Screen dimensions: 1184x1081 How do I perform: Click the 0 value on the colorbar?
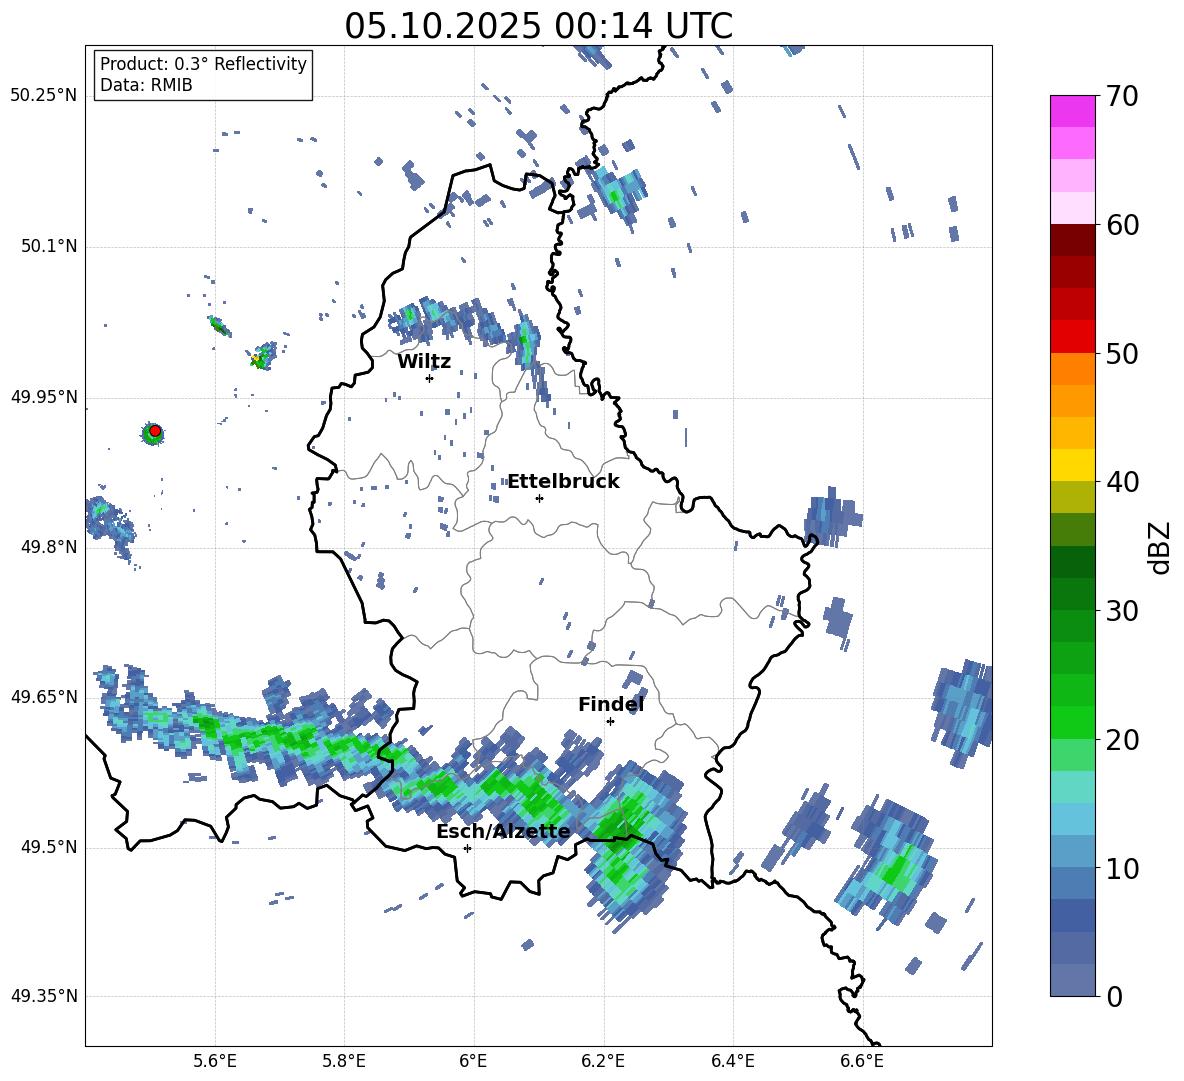click(1114, 996)
